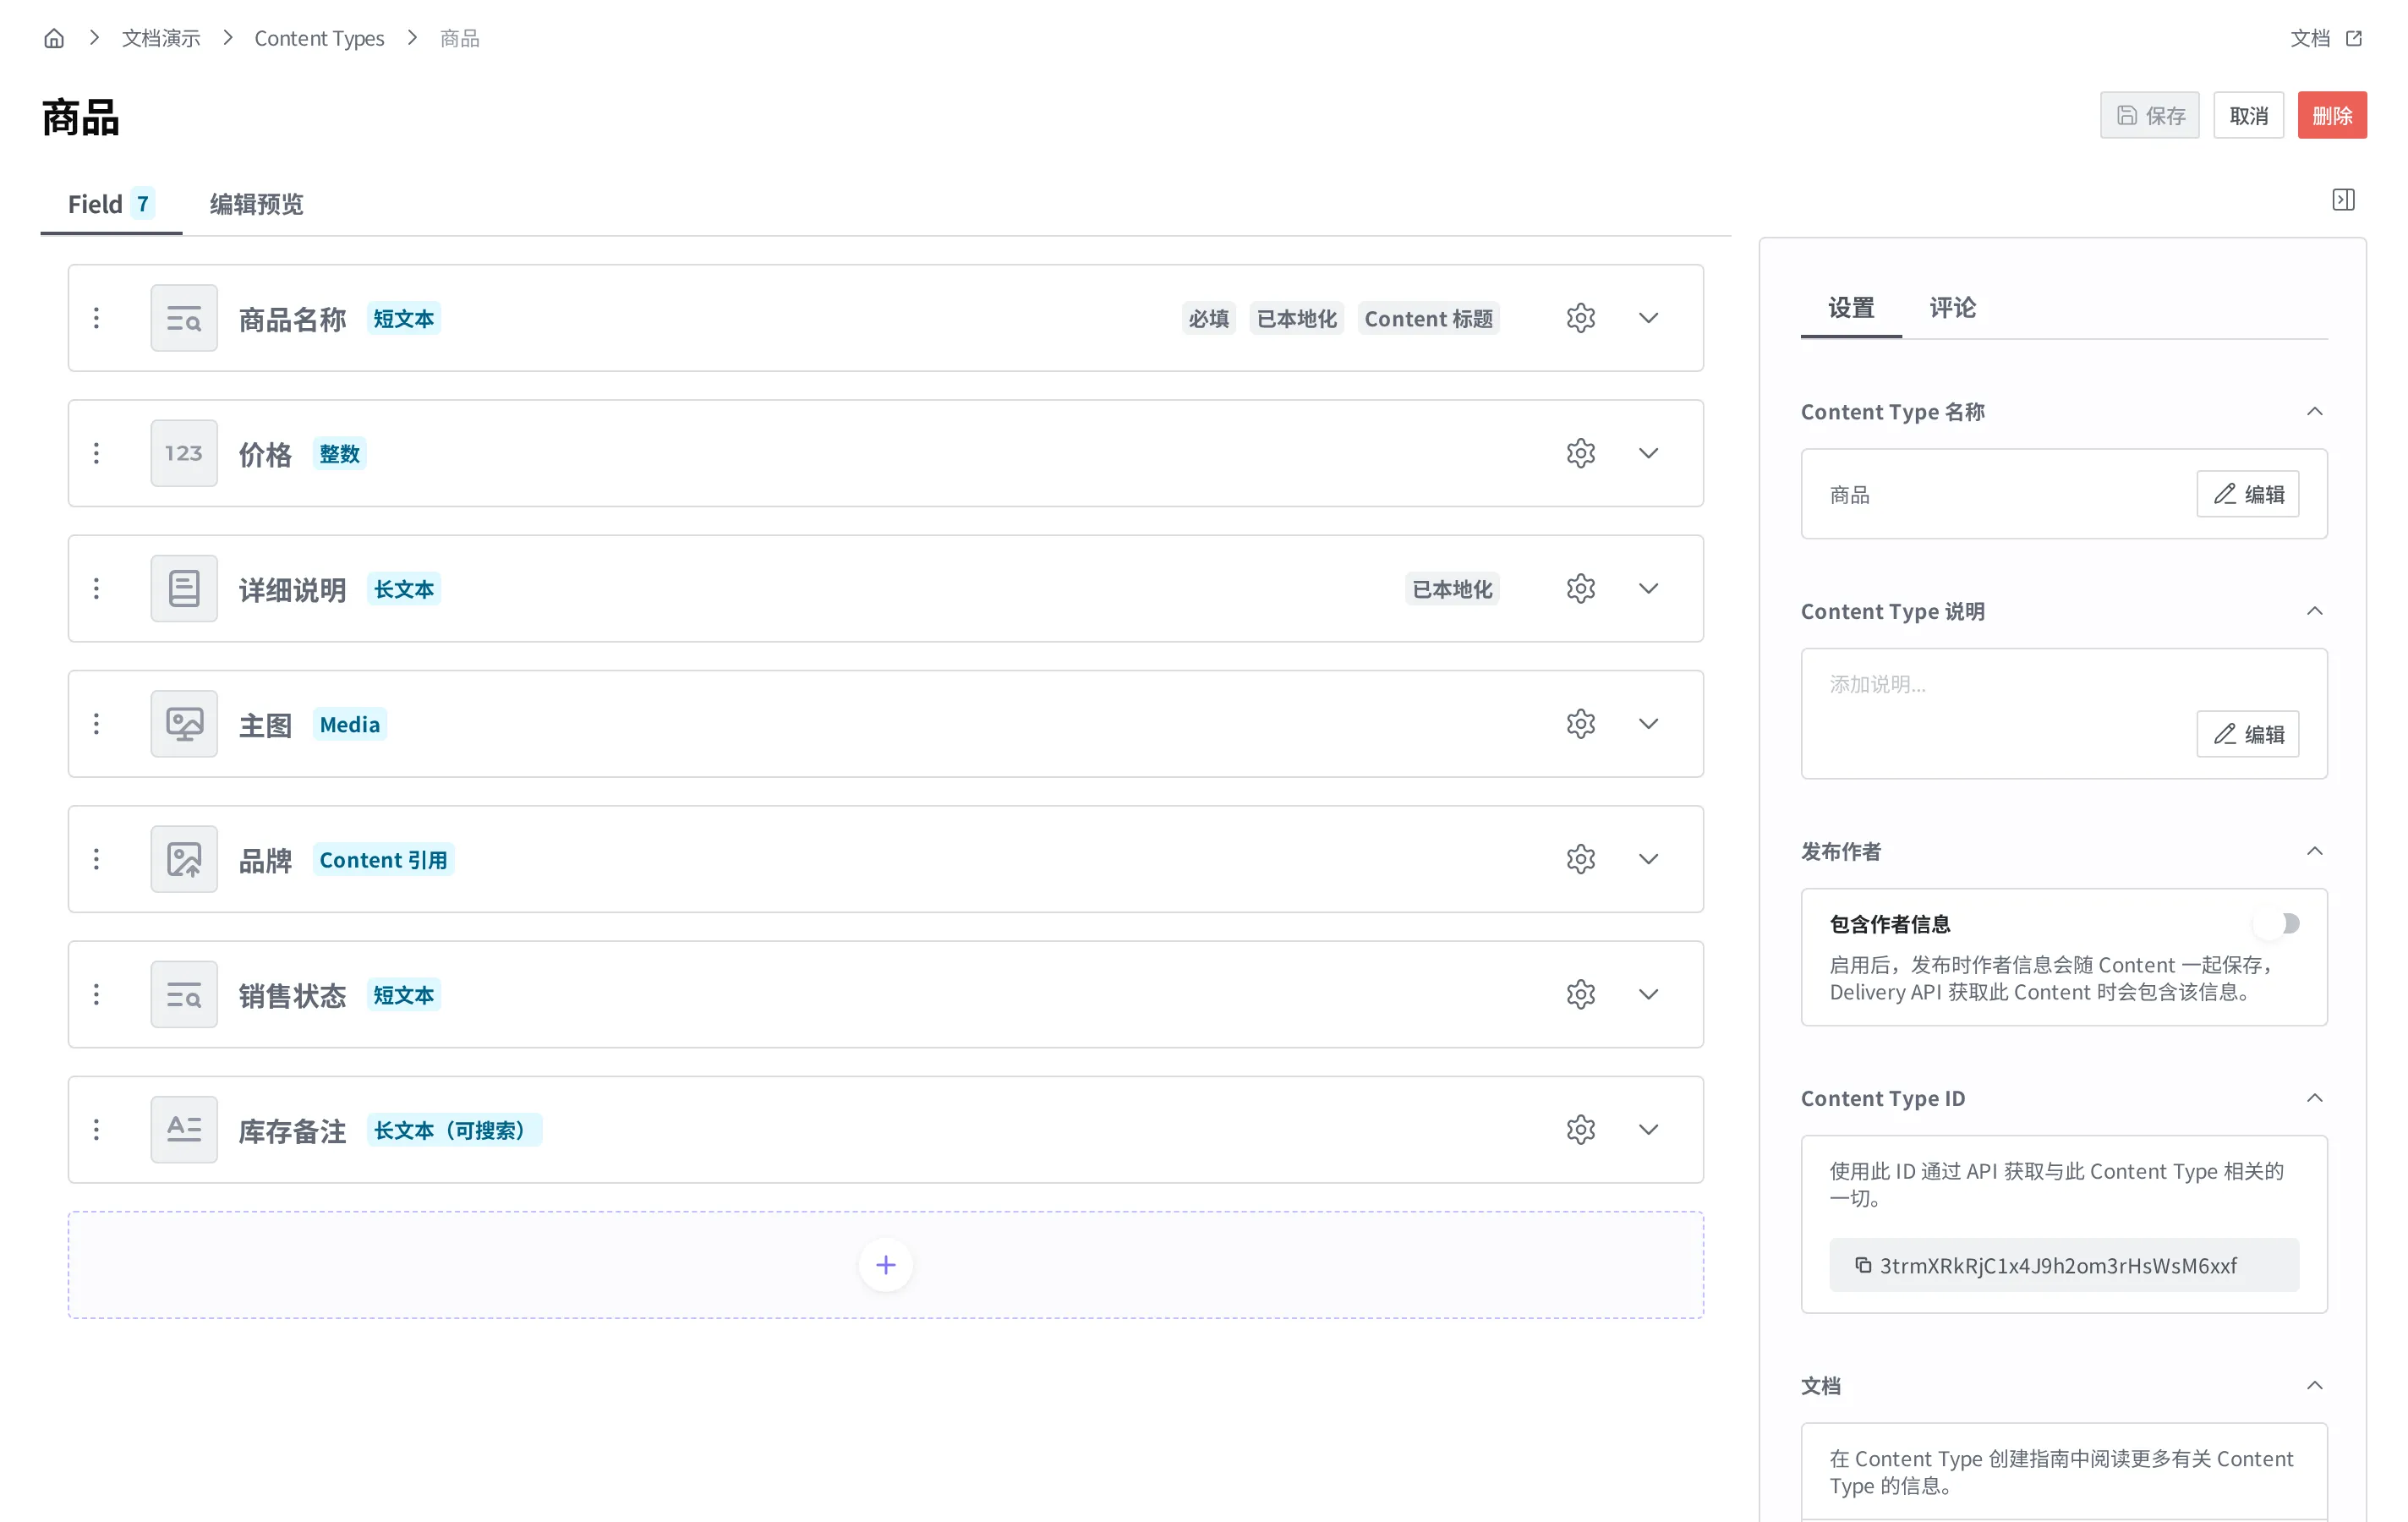The image size is (2408, 1522).
Task: Open settings gear for 主图 field
Action: 1581,724
